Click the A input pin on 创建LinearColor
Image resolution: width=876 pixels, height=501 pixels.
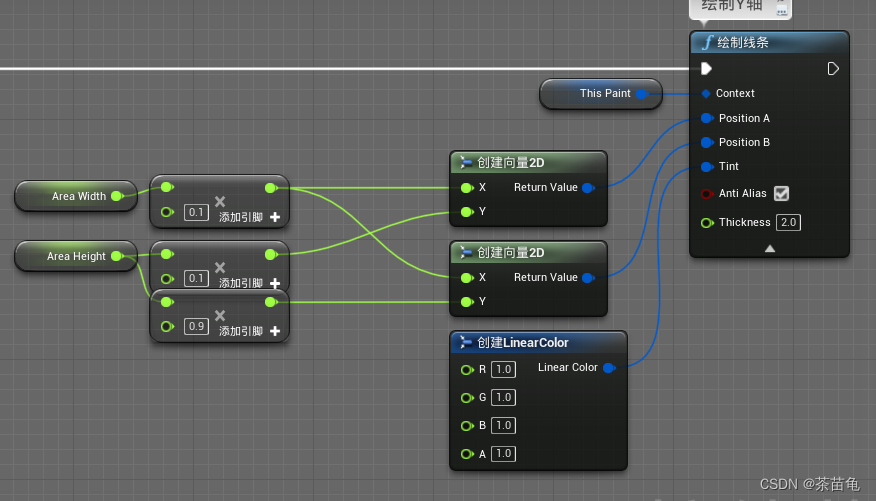click(x=467, y=454)
